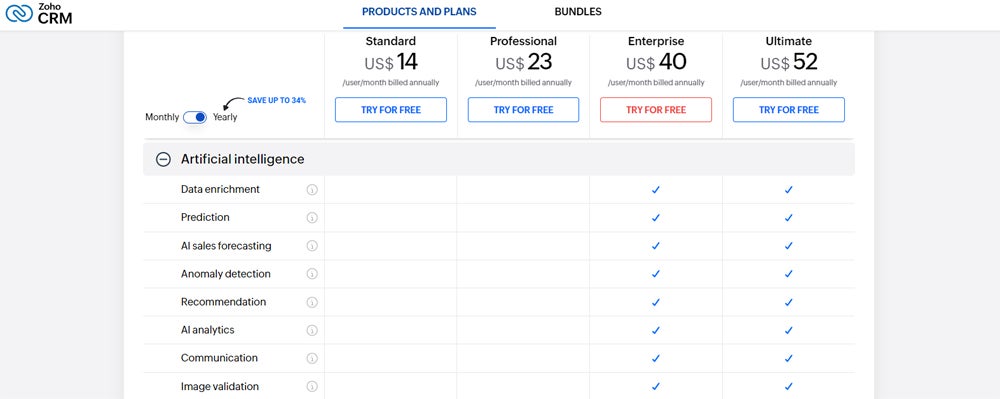Toggle Monthly/Yearly billing switch
Image resolution: width=1000 pixels, height=399 pixels.
click(x=195, y=117)
